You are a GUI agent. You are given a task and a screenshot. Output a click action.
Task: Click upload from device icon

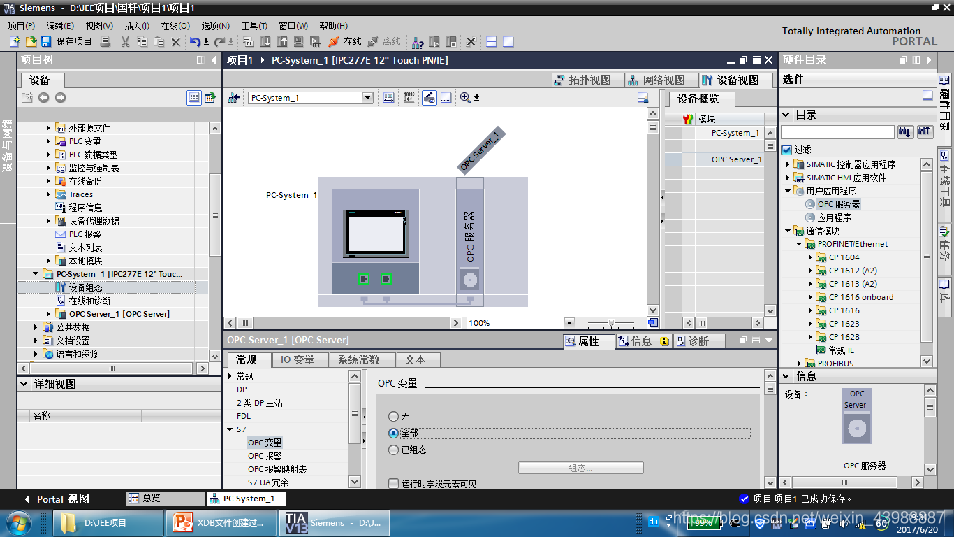pos(282,42)
